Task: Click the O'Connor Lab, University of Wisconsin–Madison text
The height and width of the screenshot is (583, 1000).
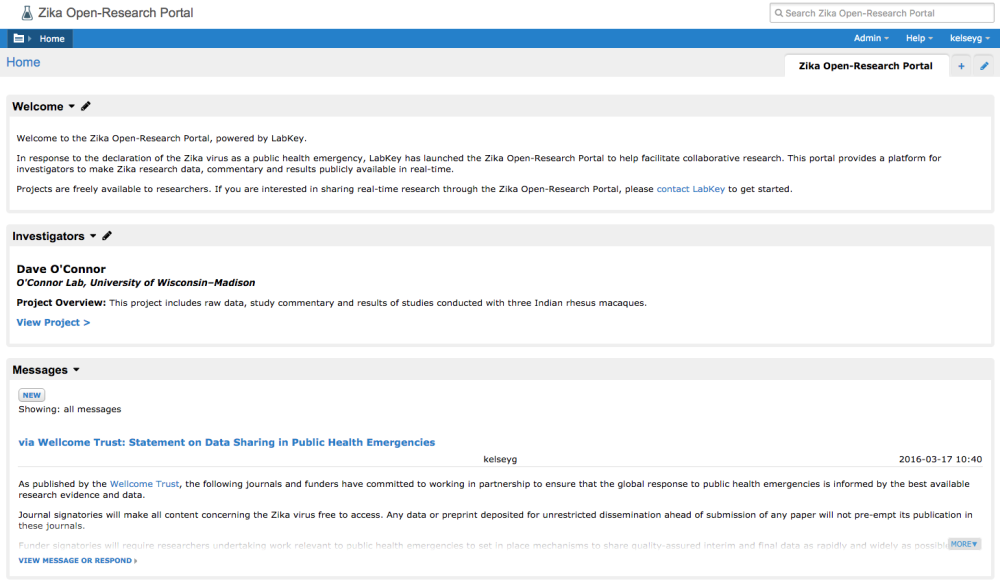Action: 136,283
